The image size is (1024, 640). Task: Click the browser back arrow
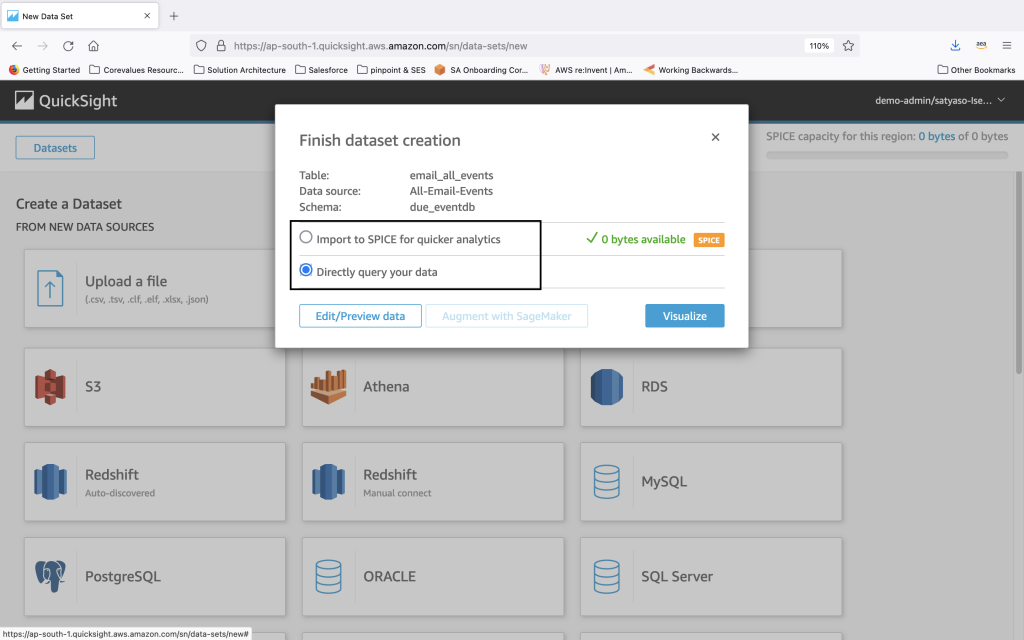(x=17, y=46)
